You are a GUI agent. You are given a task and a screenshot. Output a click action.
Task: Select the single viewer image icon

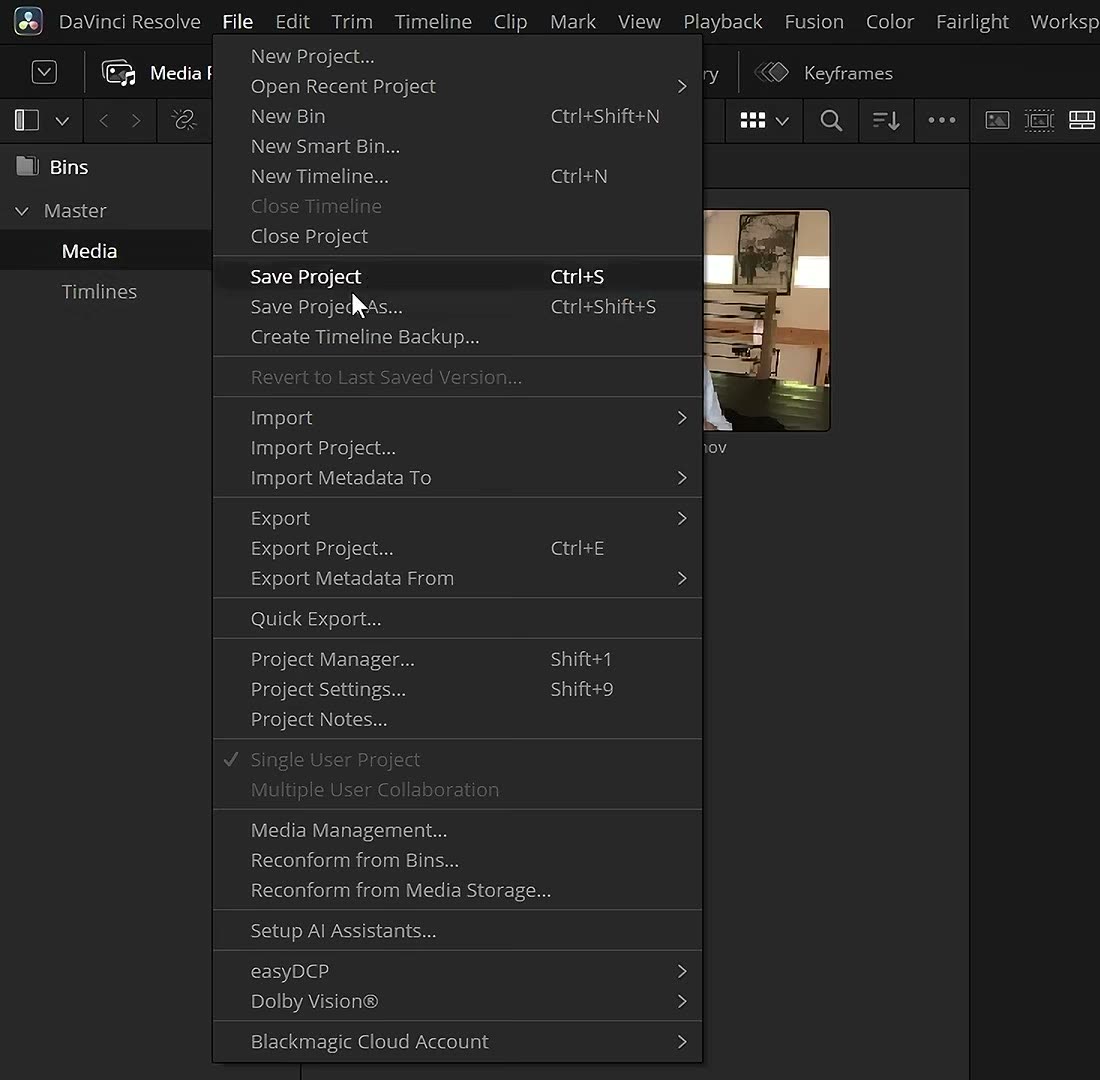point(997,120)
